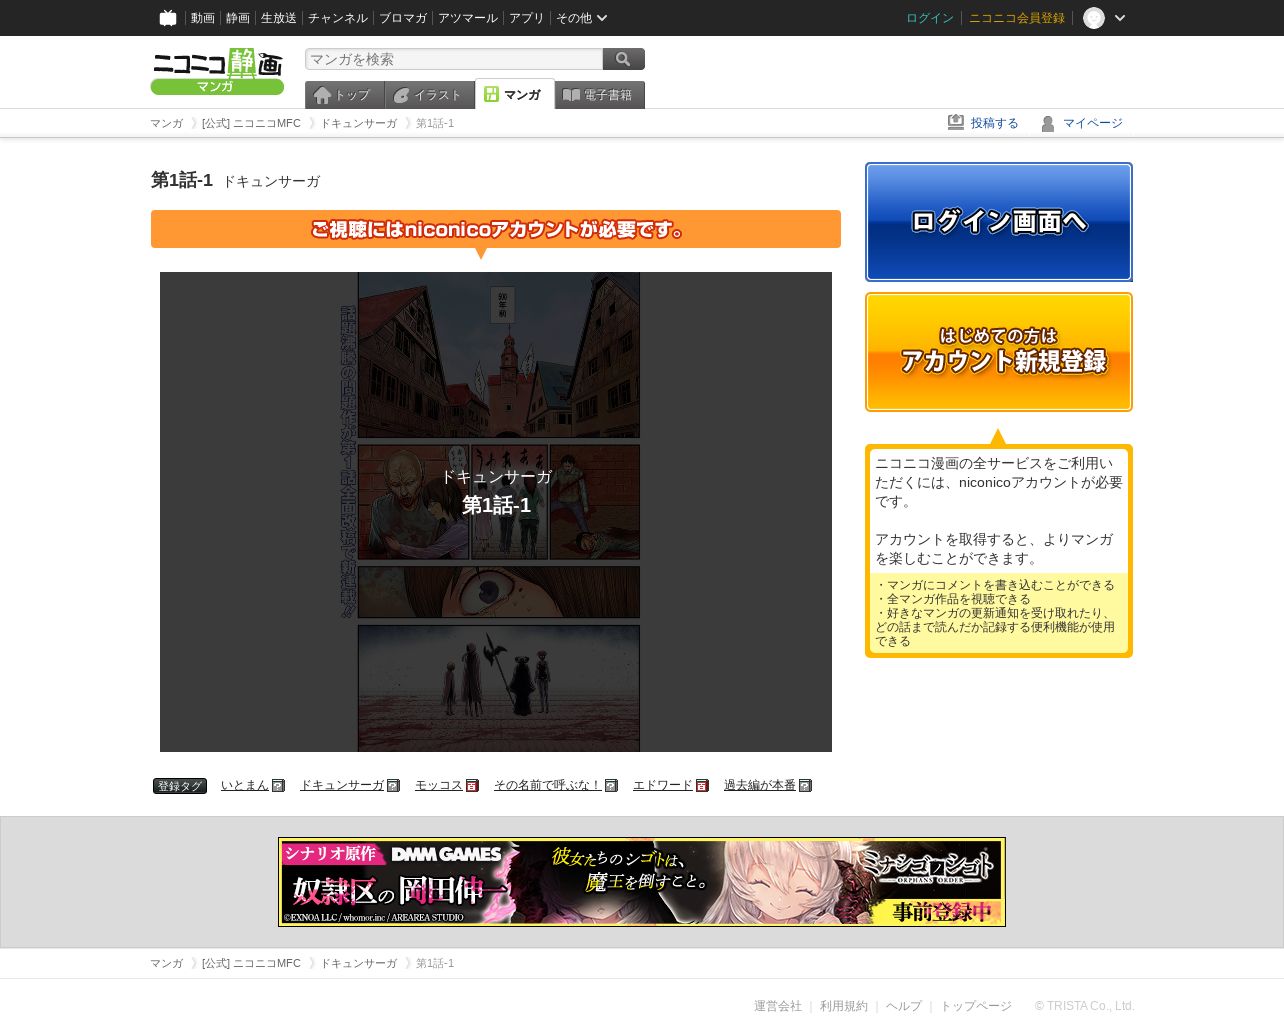The height and width of the screenshot is (1033, 1284).
Task: Click the ドキュンサーガ title beside 第1話-1 heading
Action: 271,181
